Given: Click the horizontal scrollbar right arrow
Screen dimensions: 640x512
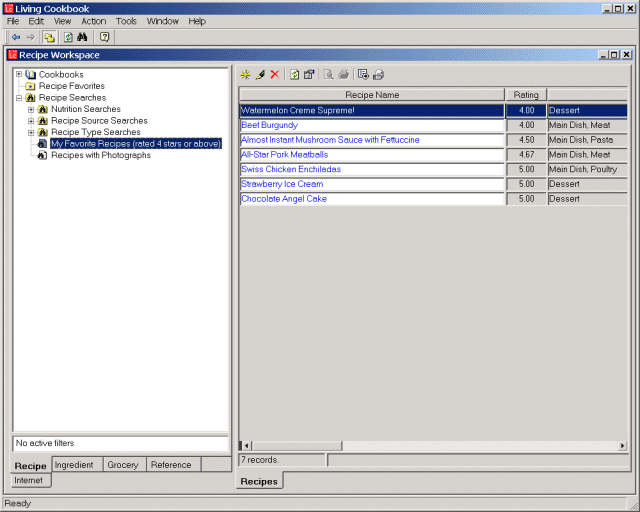Looking at the screenshot, I should (x=622, y=445).
